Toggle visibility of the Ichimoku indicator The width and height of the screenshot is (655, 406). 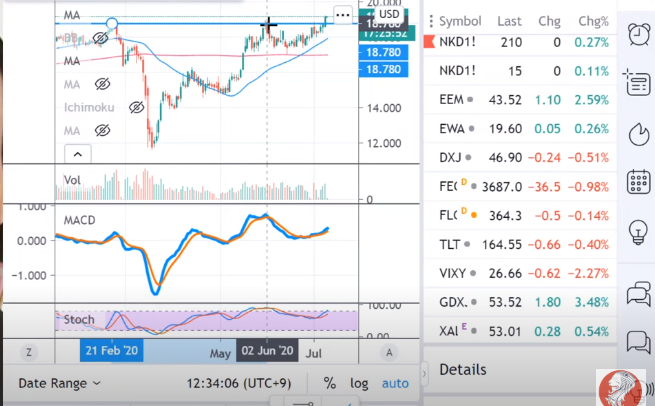pyautogui.click(x=136, y=107)
